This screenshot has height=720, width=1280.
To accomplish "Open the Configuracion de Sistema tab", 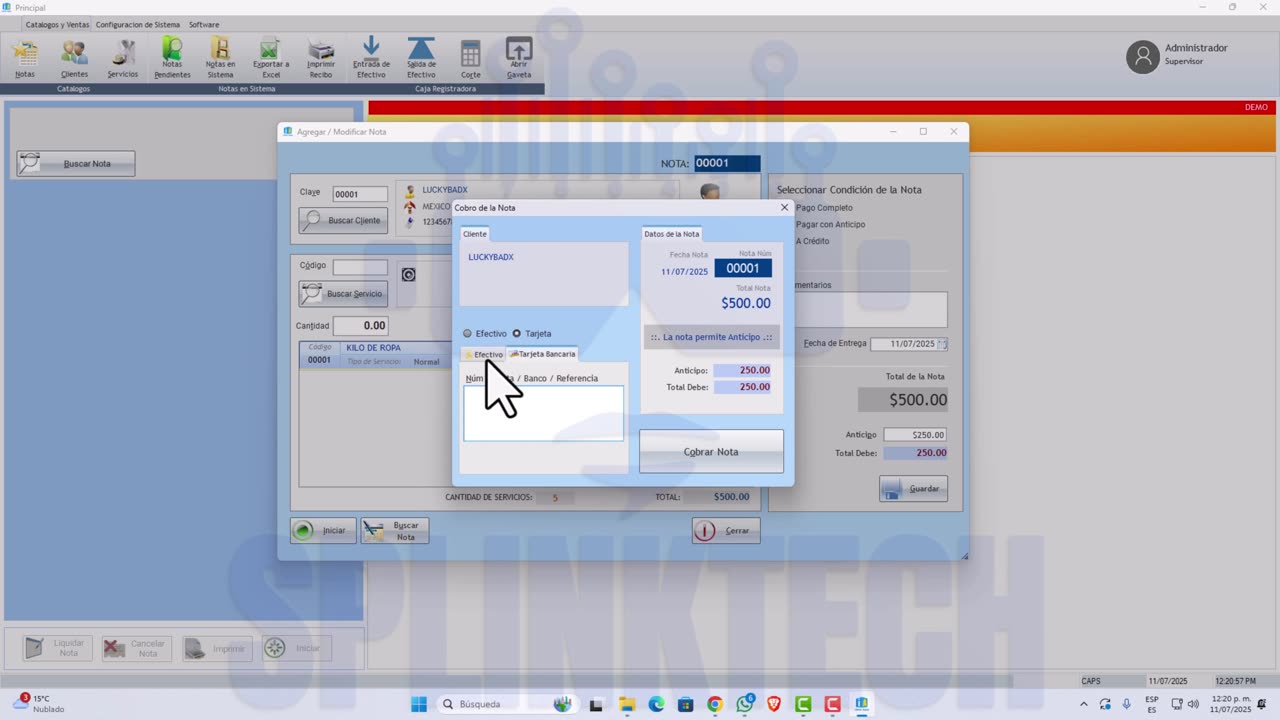I will (x=138, y=24).
